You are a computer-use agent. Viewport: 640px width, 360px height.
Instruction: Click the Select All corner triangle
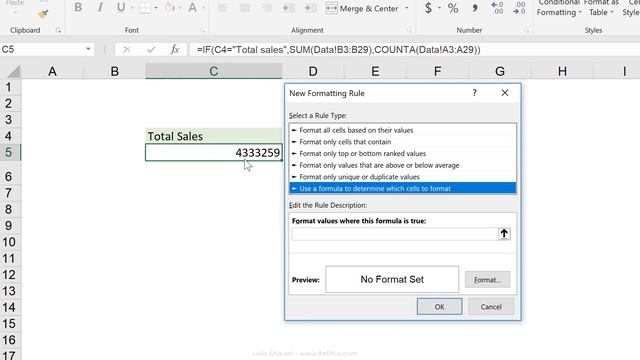click(14, 71)
